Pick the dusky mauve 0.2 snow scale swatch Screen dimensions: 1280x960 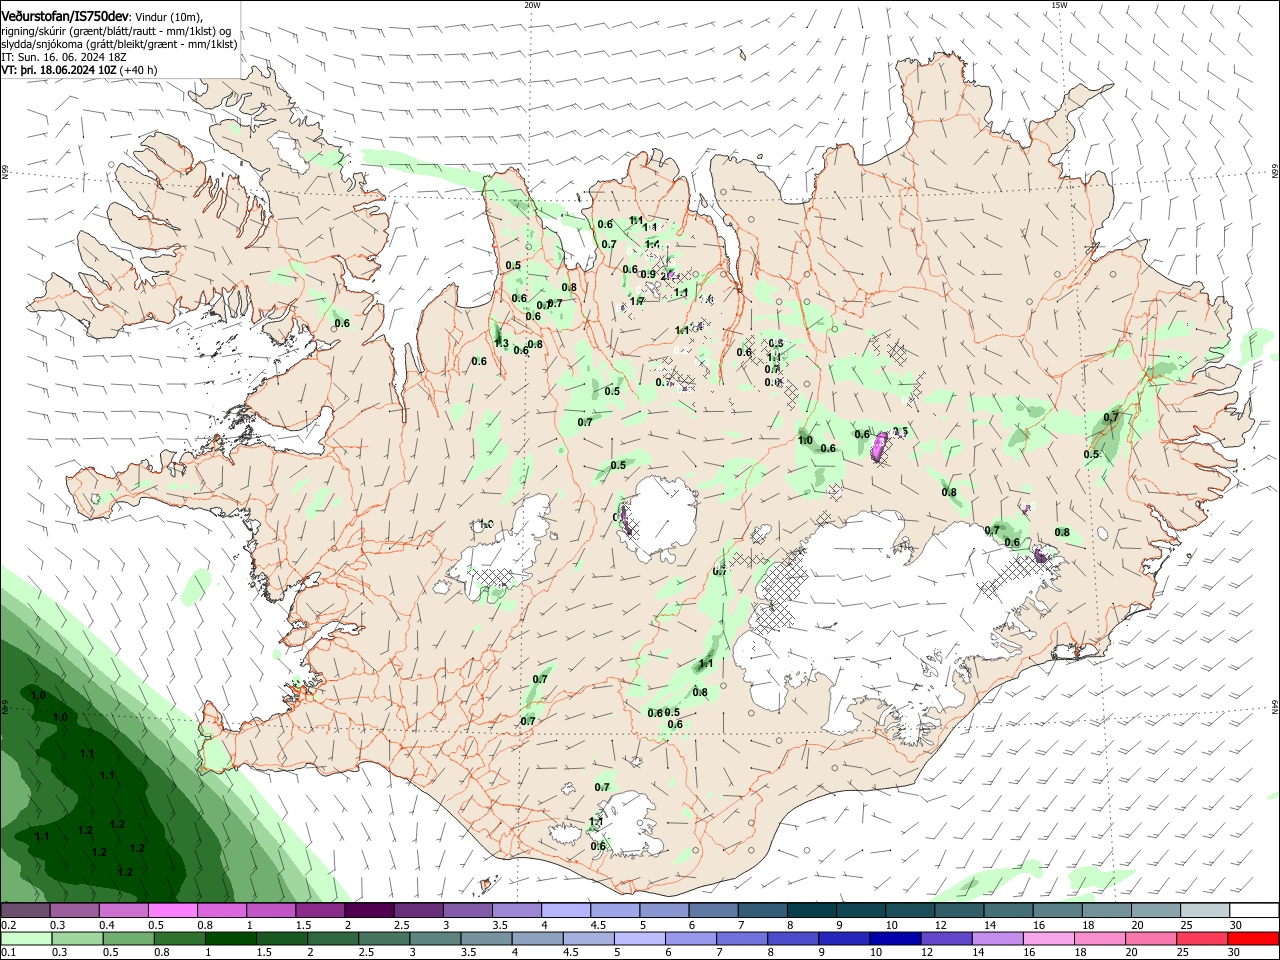coord(25,910)
